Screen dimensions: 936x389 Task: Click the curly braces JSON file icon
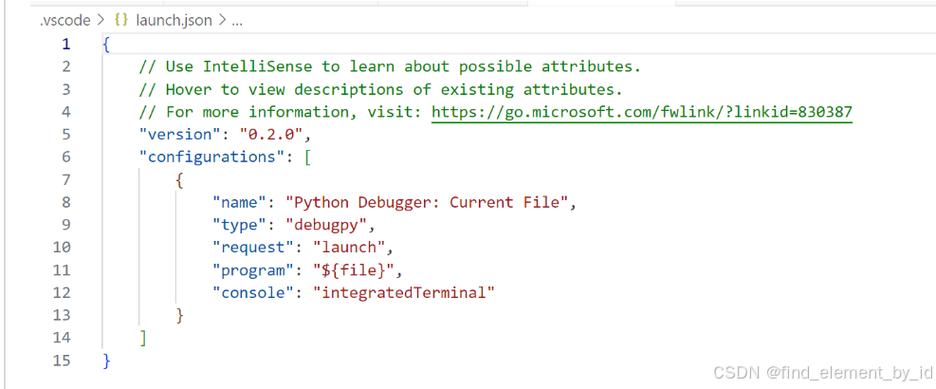pos(121,21)
